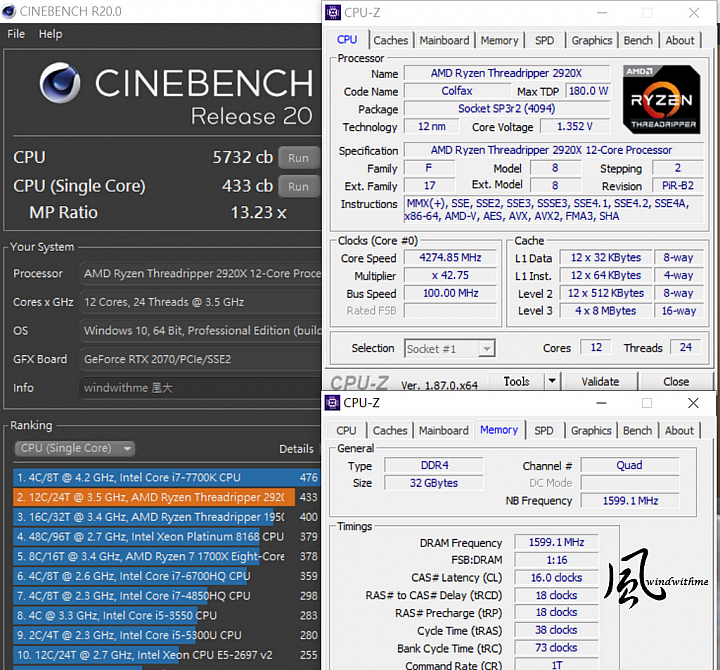Switch to SPD tab in lower CPU-Z

coord(544,431)
